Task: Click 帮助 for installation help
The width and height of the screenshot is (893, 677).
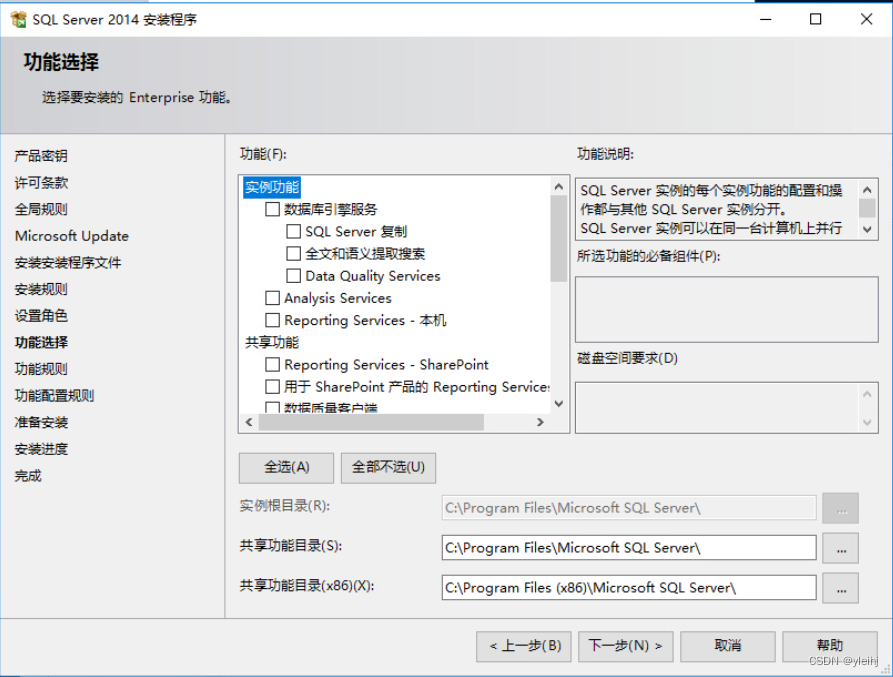Action: click(829, 646)
